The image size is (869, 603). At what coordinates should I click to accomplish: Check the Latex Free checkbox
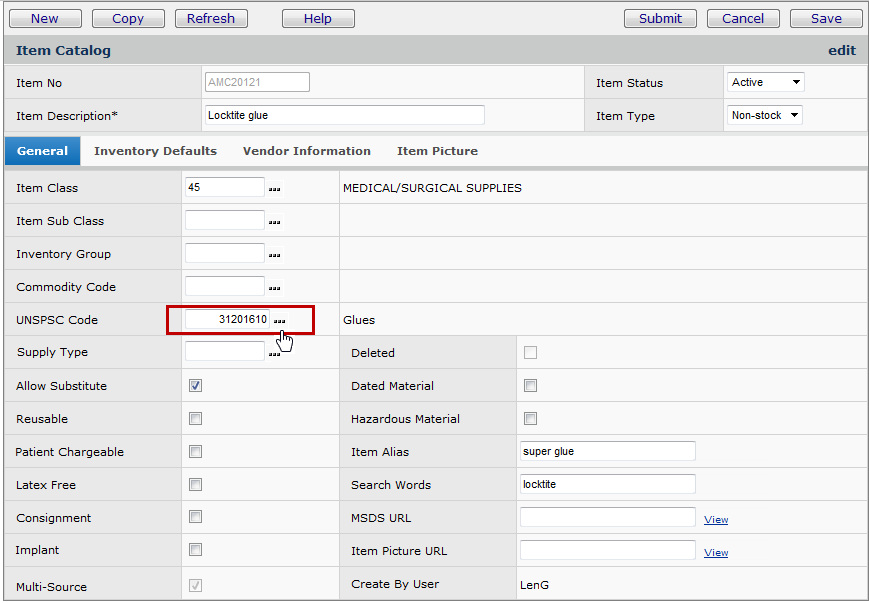click(x=196, y=485)
